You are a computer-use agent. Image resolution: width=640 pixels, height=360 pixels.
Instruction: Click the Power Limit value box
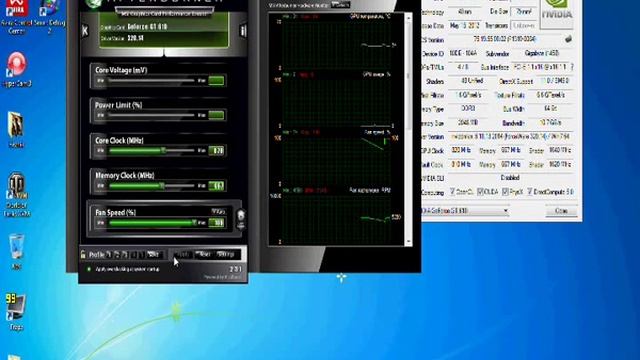[216, 116]
